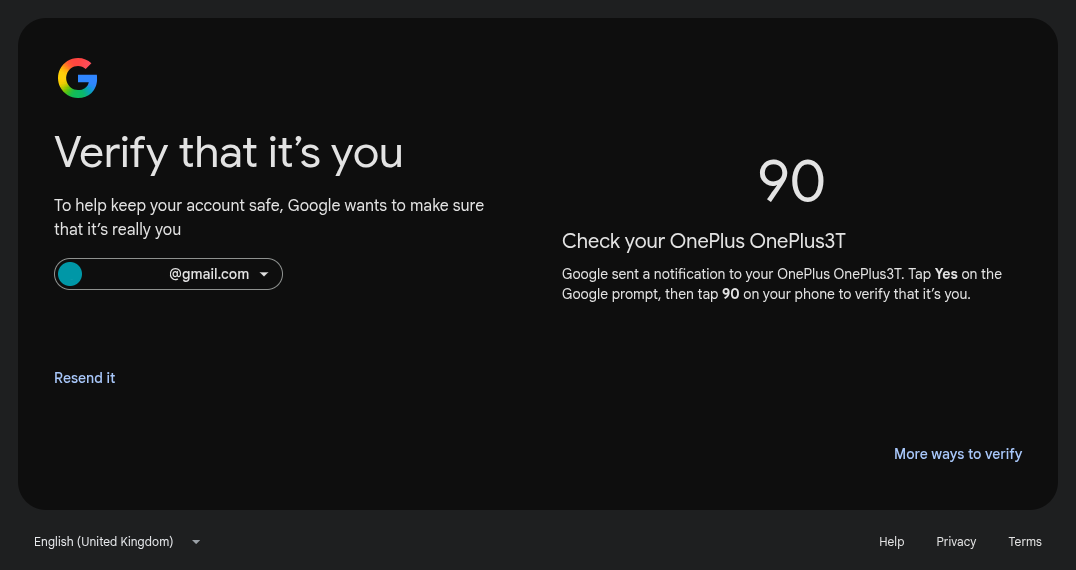This screenshot has width=1076, height=570.
Task: Click the Check your OnePlus OnePlus3T heading
Action: [x=704, y=241]
